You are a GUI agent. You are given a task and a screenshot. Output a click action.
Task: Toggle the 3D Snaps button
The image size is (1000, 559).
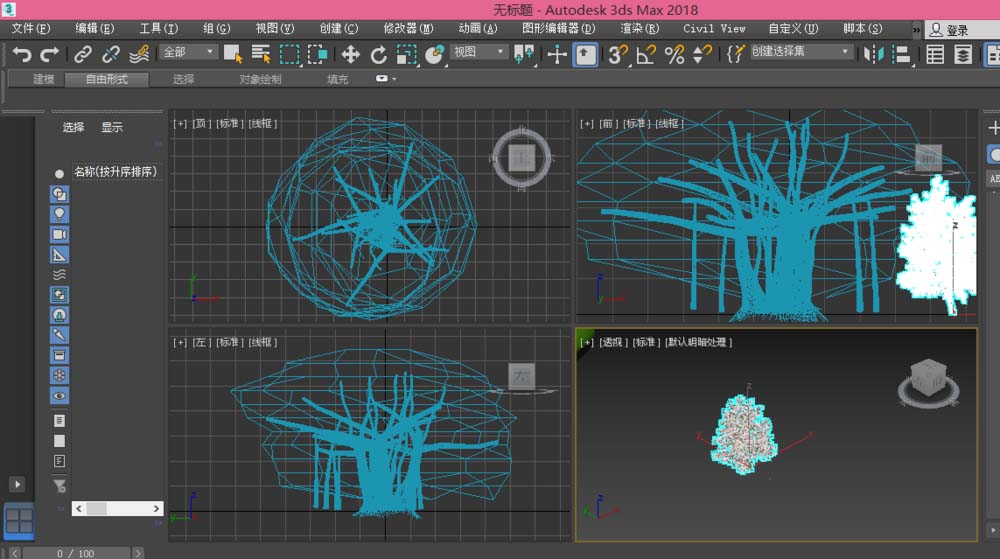click(618, 54)
